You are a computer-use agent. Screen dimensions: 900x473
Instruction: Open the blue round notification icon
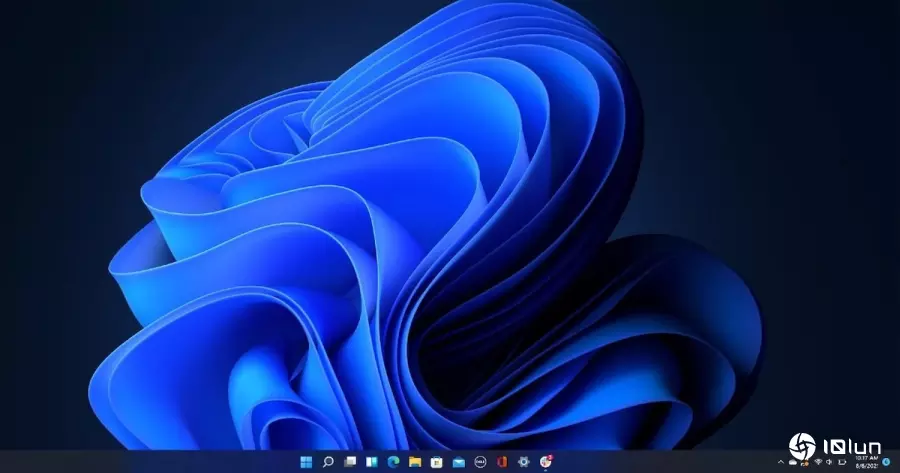[886, 462]
